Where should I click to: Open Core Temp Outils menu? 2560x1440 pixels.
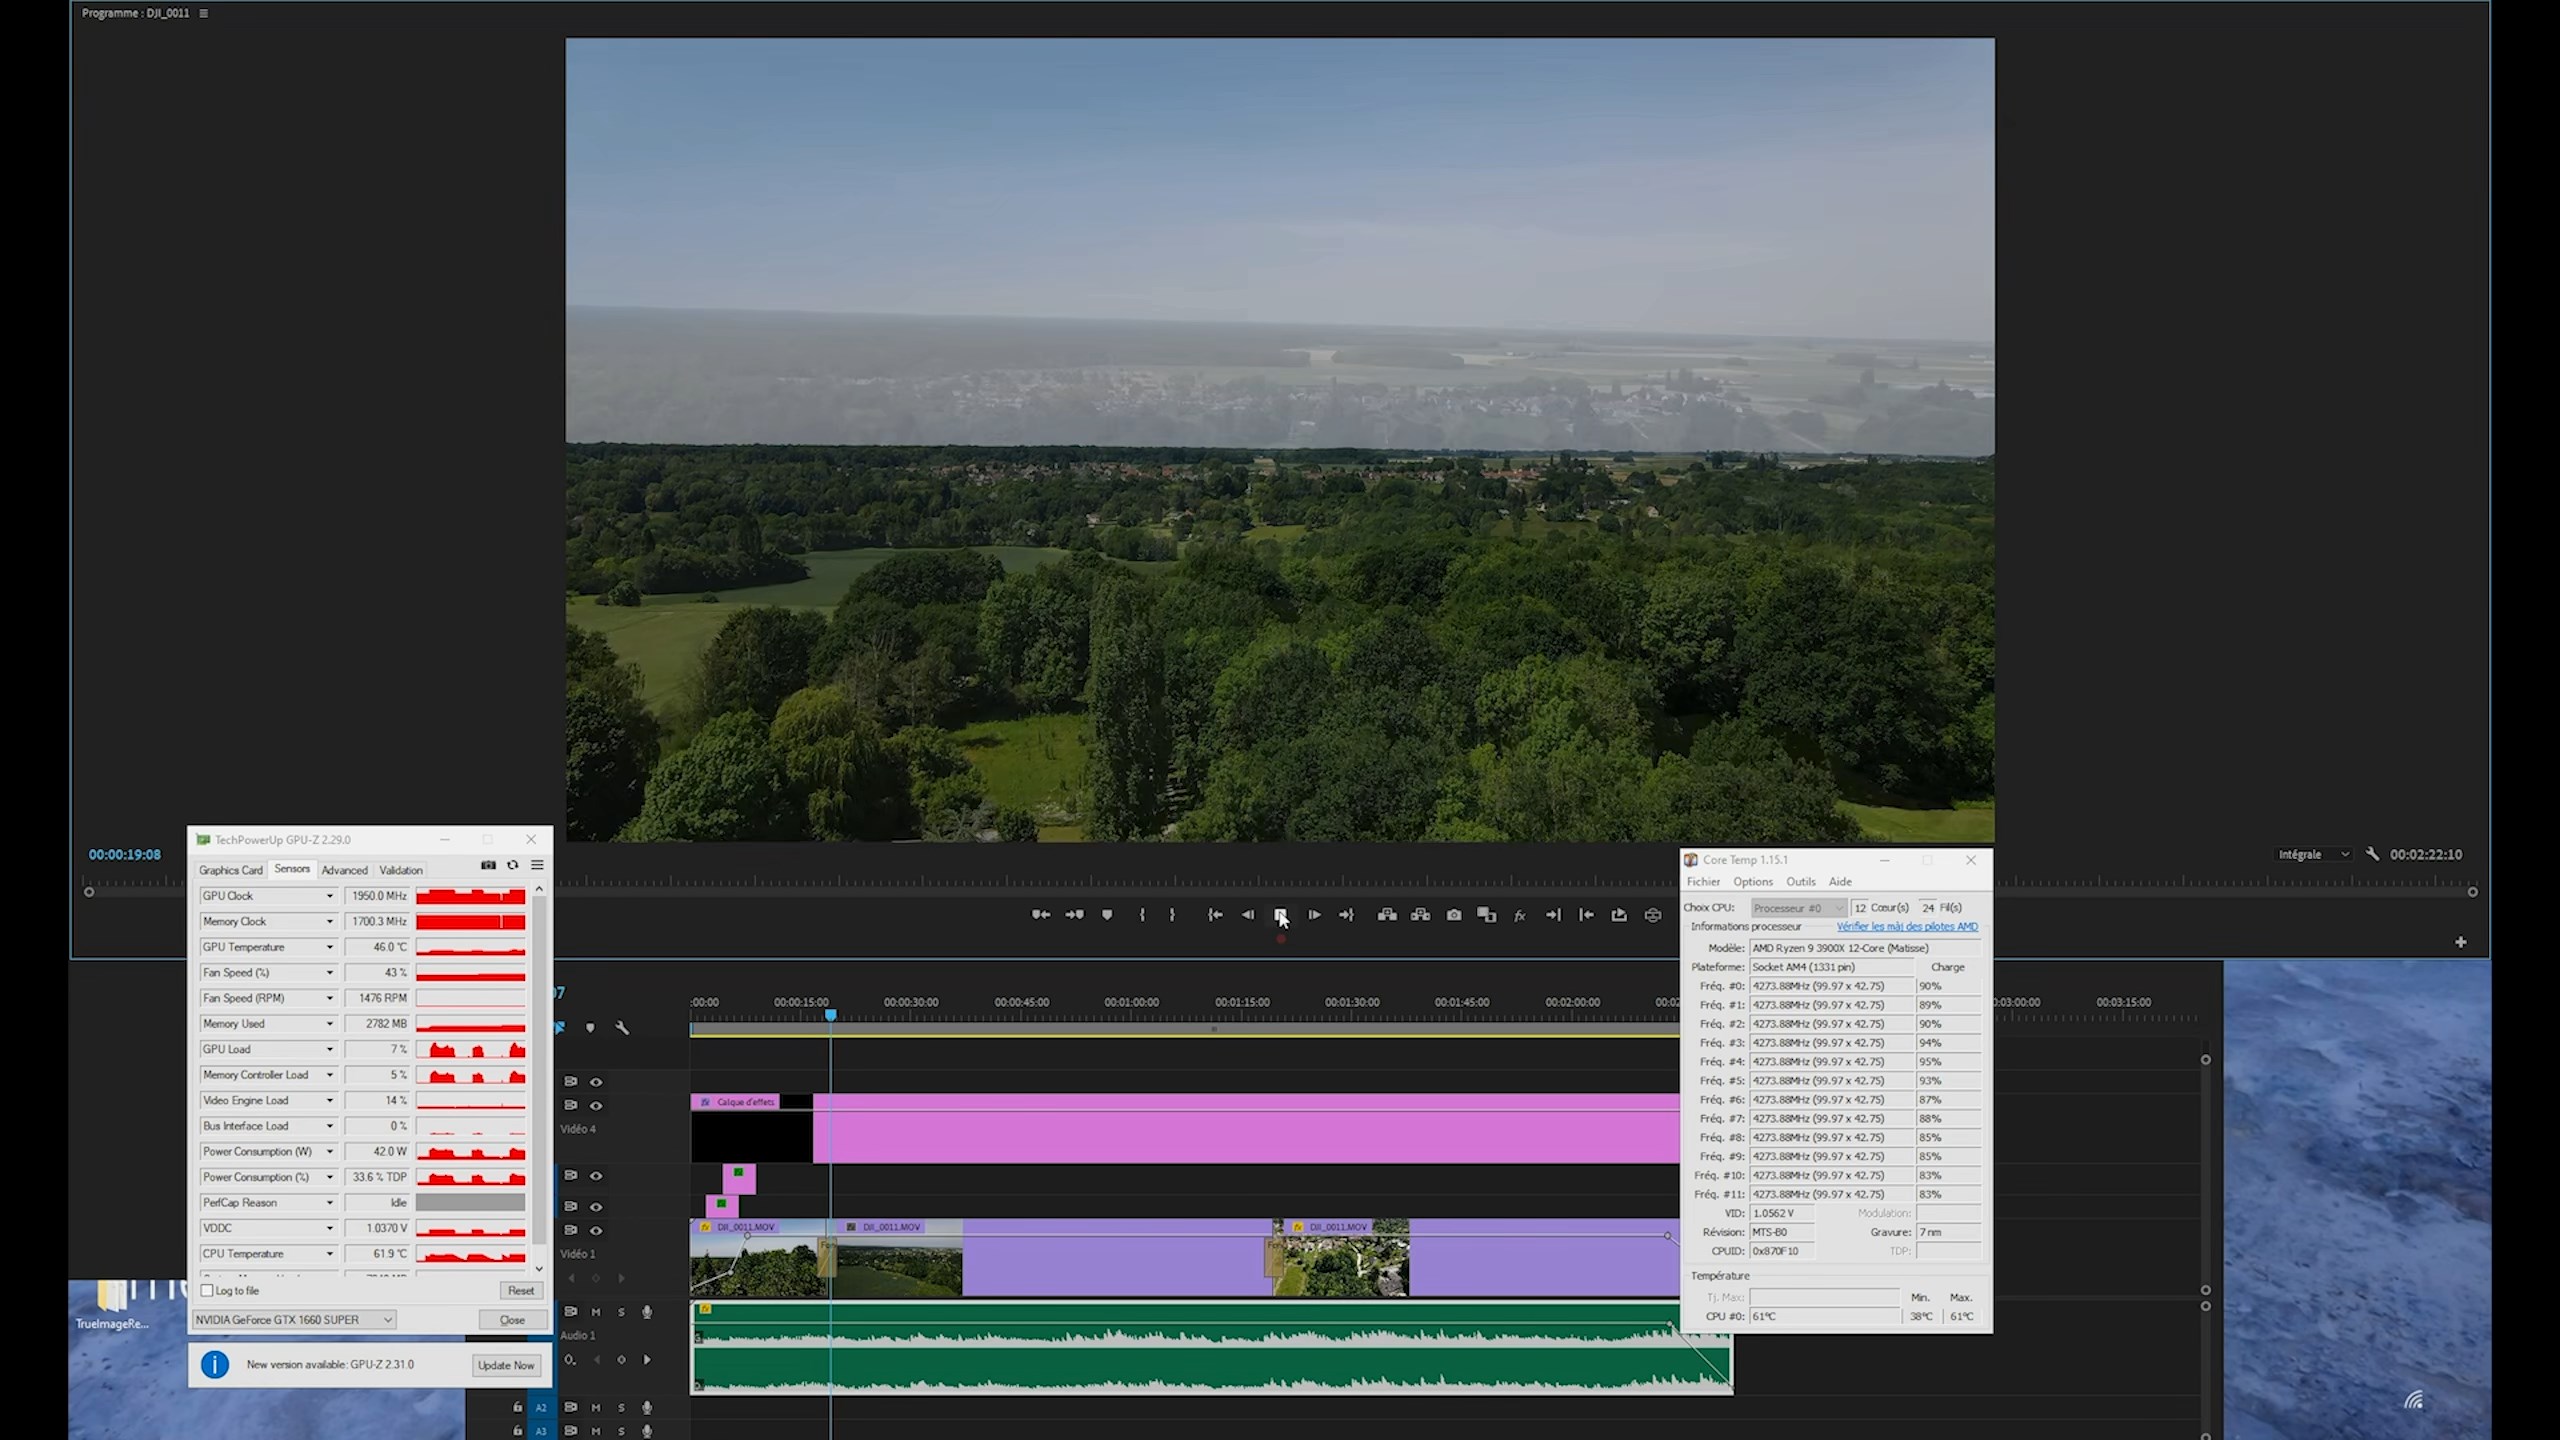tap(1800, 882)
